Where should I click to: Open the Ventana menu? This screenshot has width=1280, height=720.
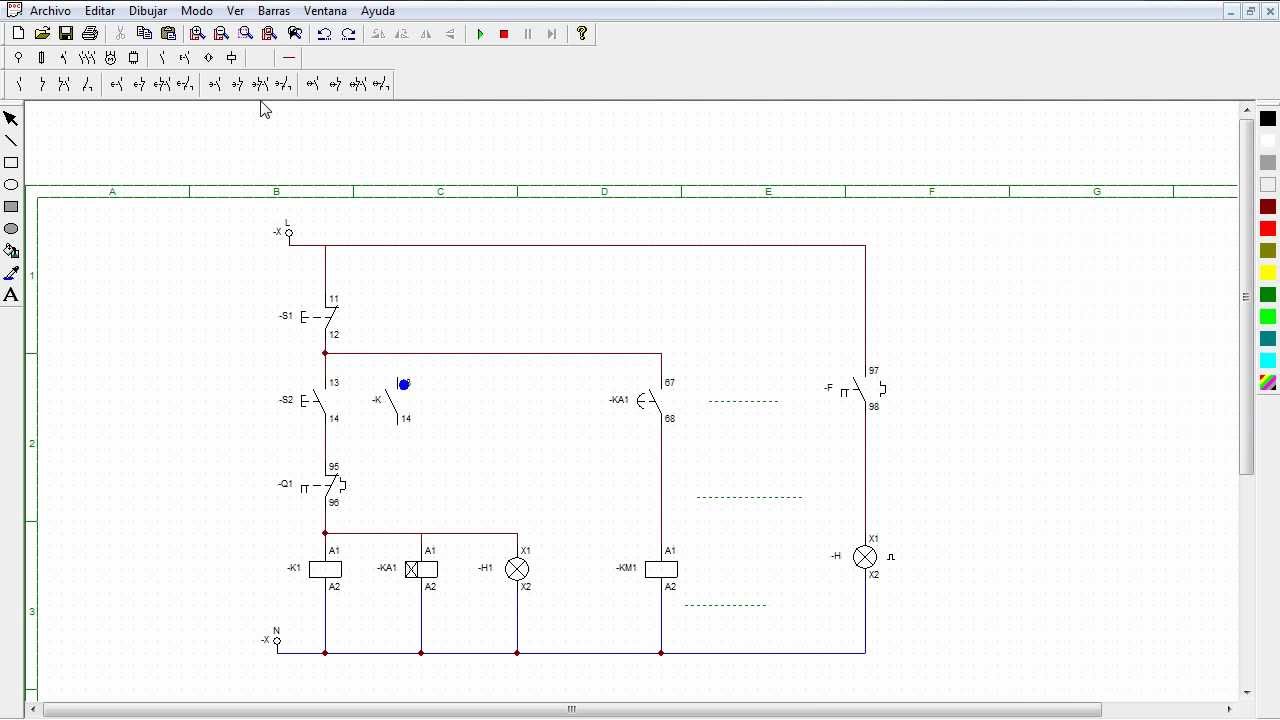pos(325,11)
